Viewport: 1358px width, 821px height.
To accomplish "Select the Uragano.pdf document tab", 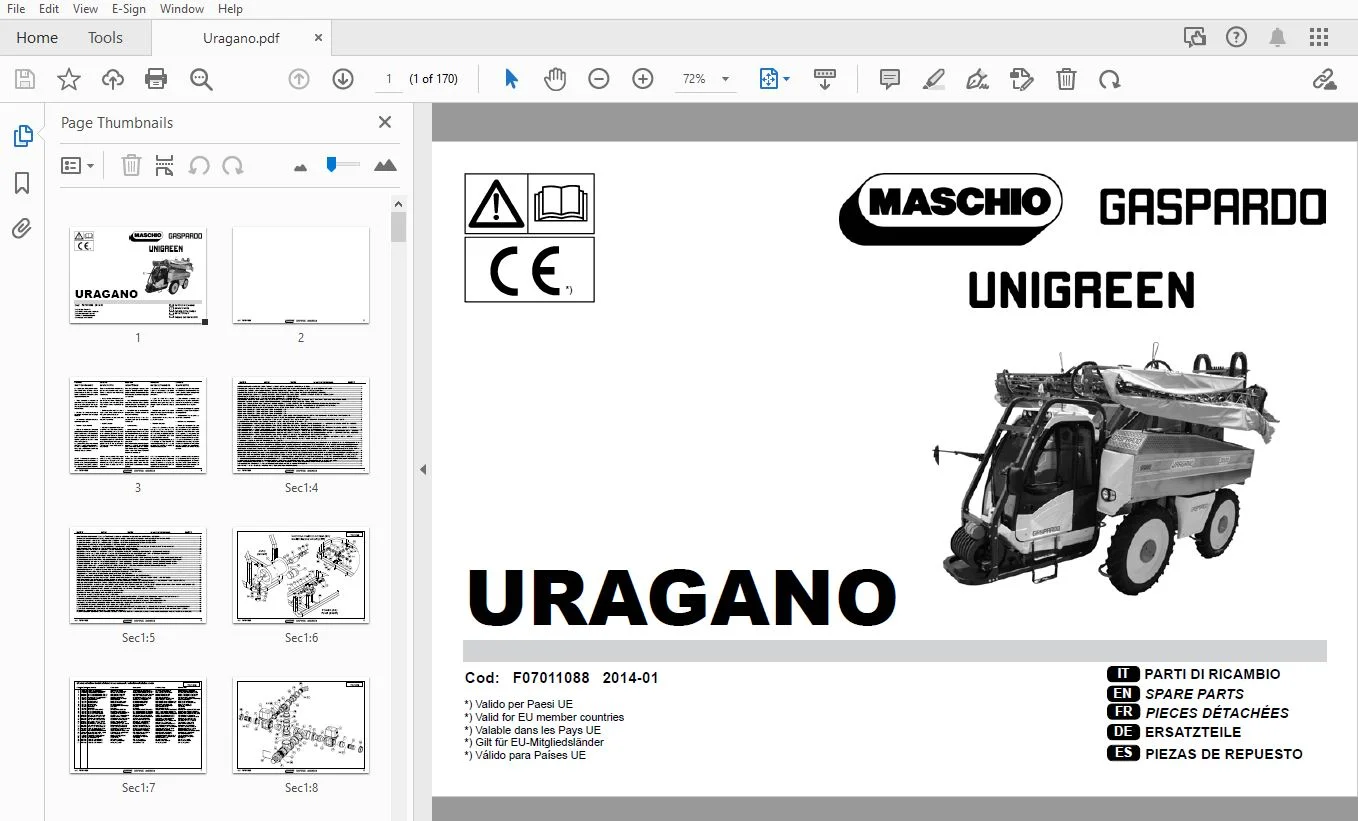I will click(241, 38).
